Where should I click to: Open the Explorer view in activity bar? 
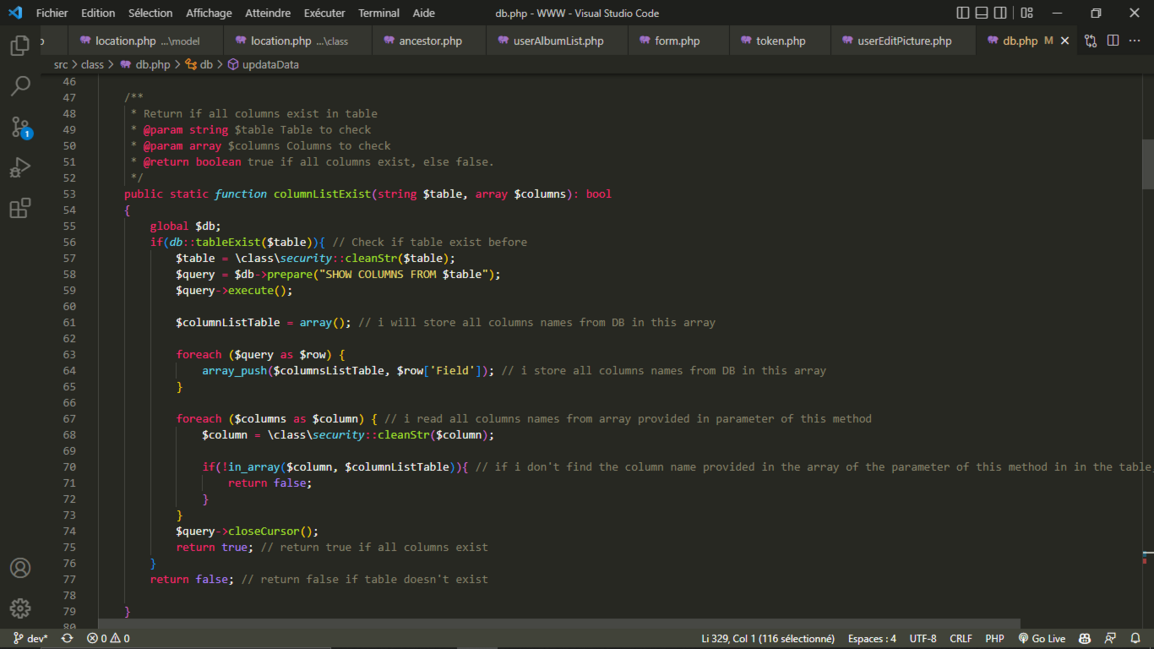[x=20, y=46]
